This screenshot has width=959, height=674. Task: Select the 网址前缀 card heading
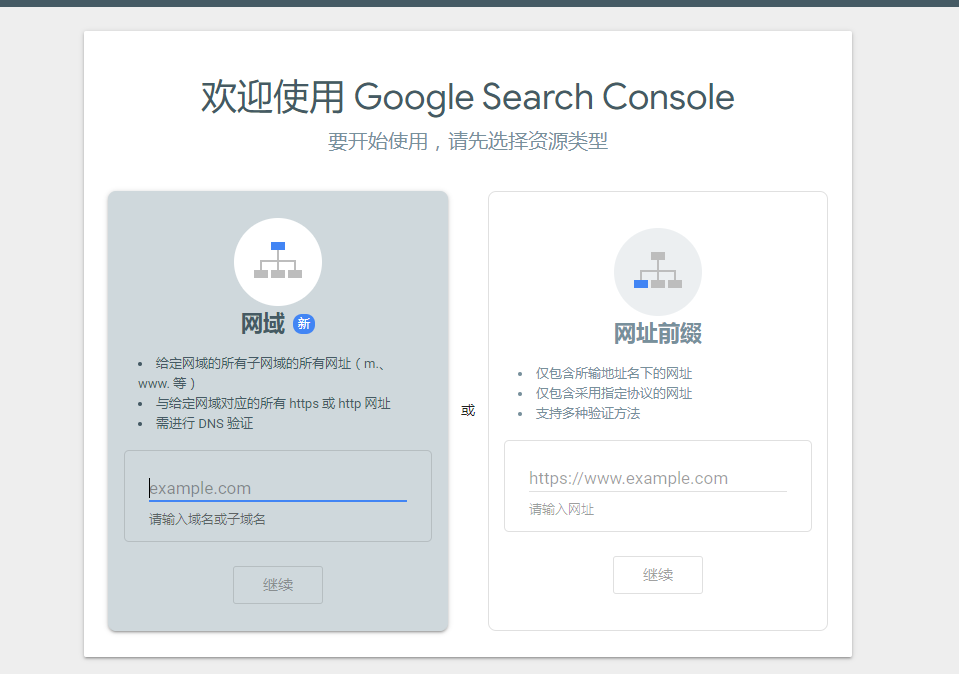tap(657, 334)
